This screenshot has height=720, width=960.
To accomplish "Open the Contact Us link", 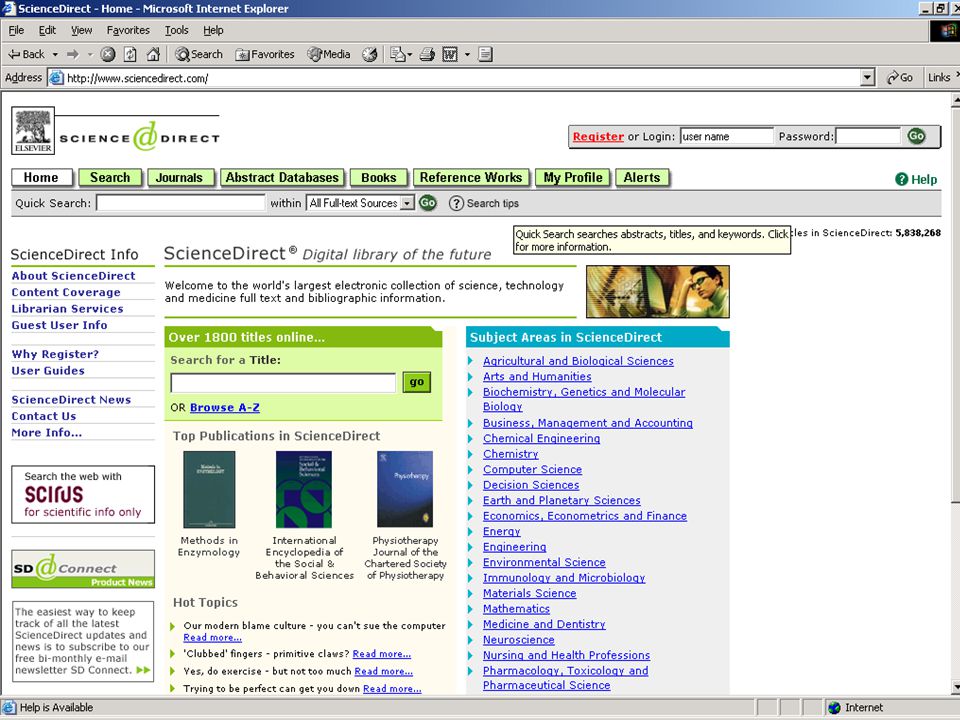I will (44, 416).
